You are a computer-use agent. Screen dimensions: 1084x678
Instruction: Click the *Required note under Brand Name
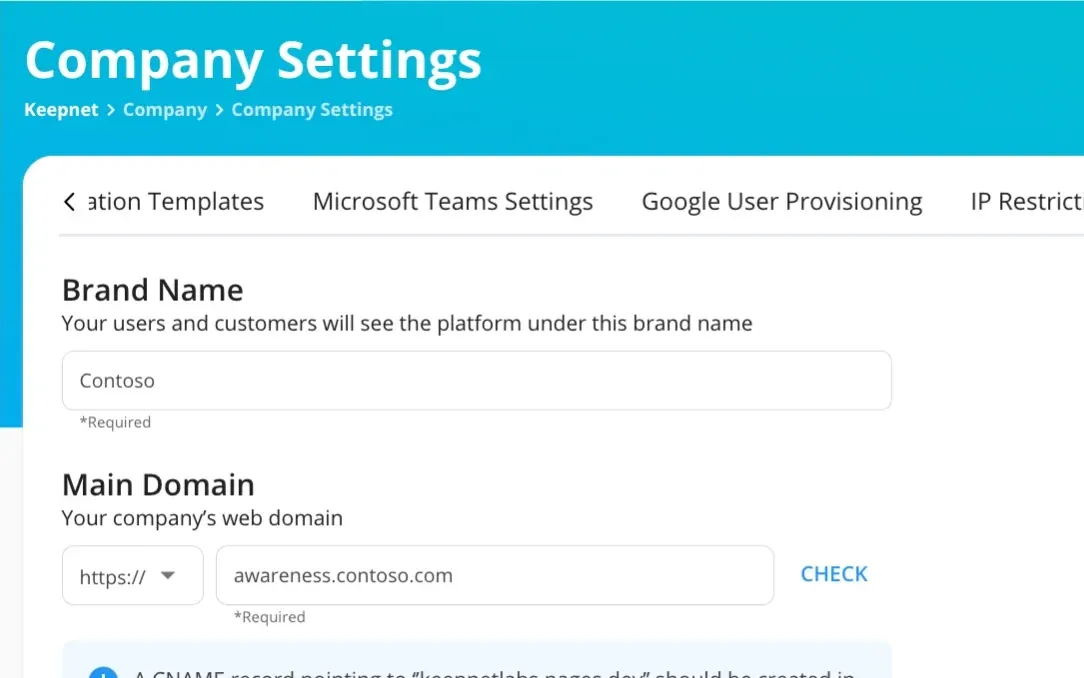(115, 422)
